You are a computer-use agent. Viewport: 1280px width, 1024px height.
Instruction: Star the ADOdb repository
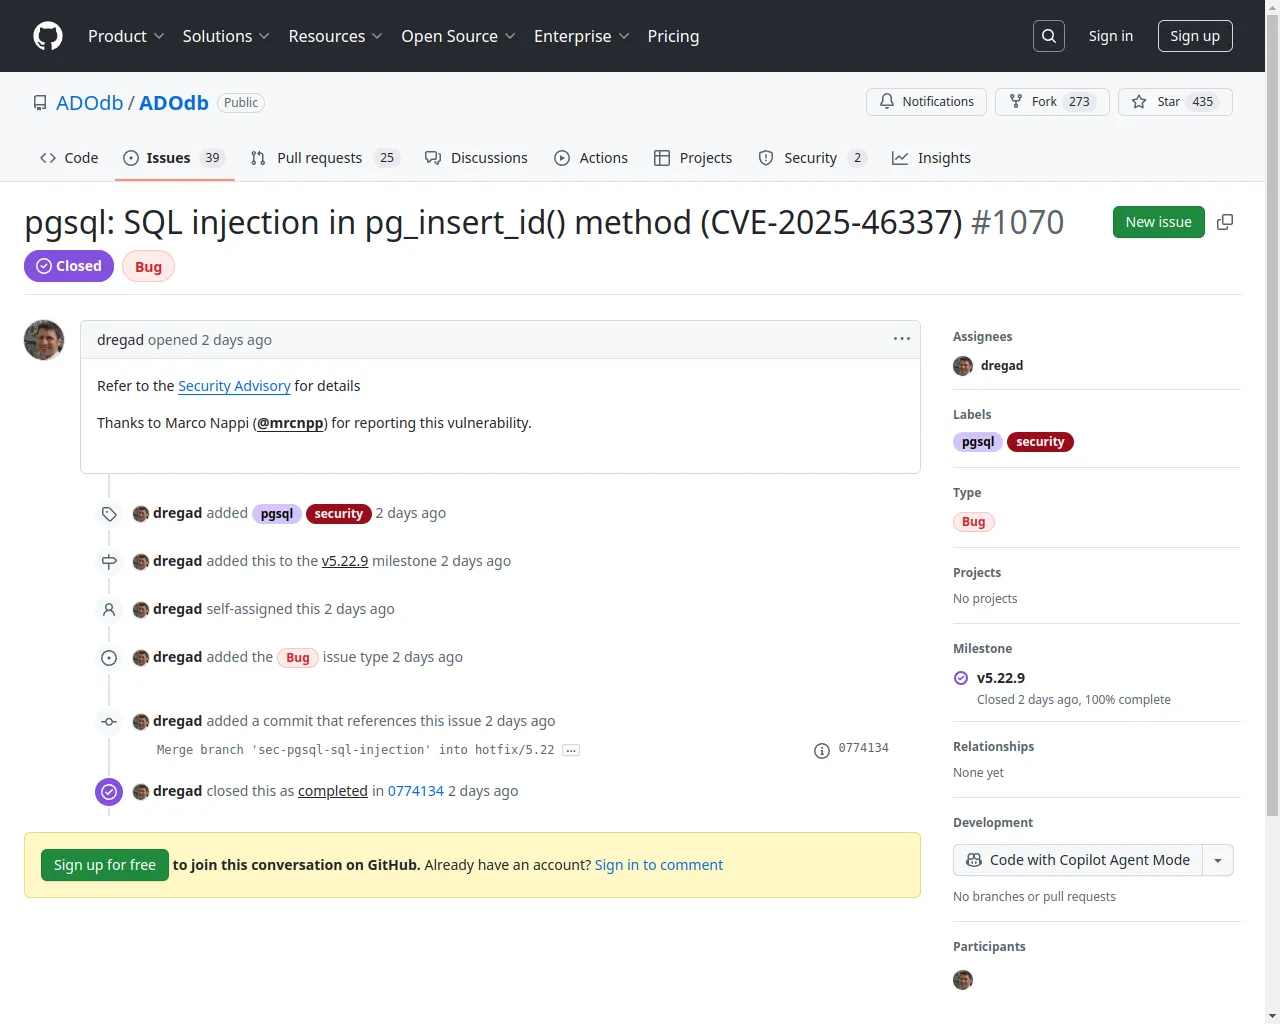coord(1175,102)
